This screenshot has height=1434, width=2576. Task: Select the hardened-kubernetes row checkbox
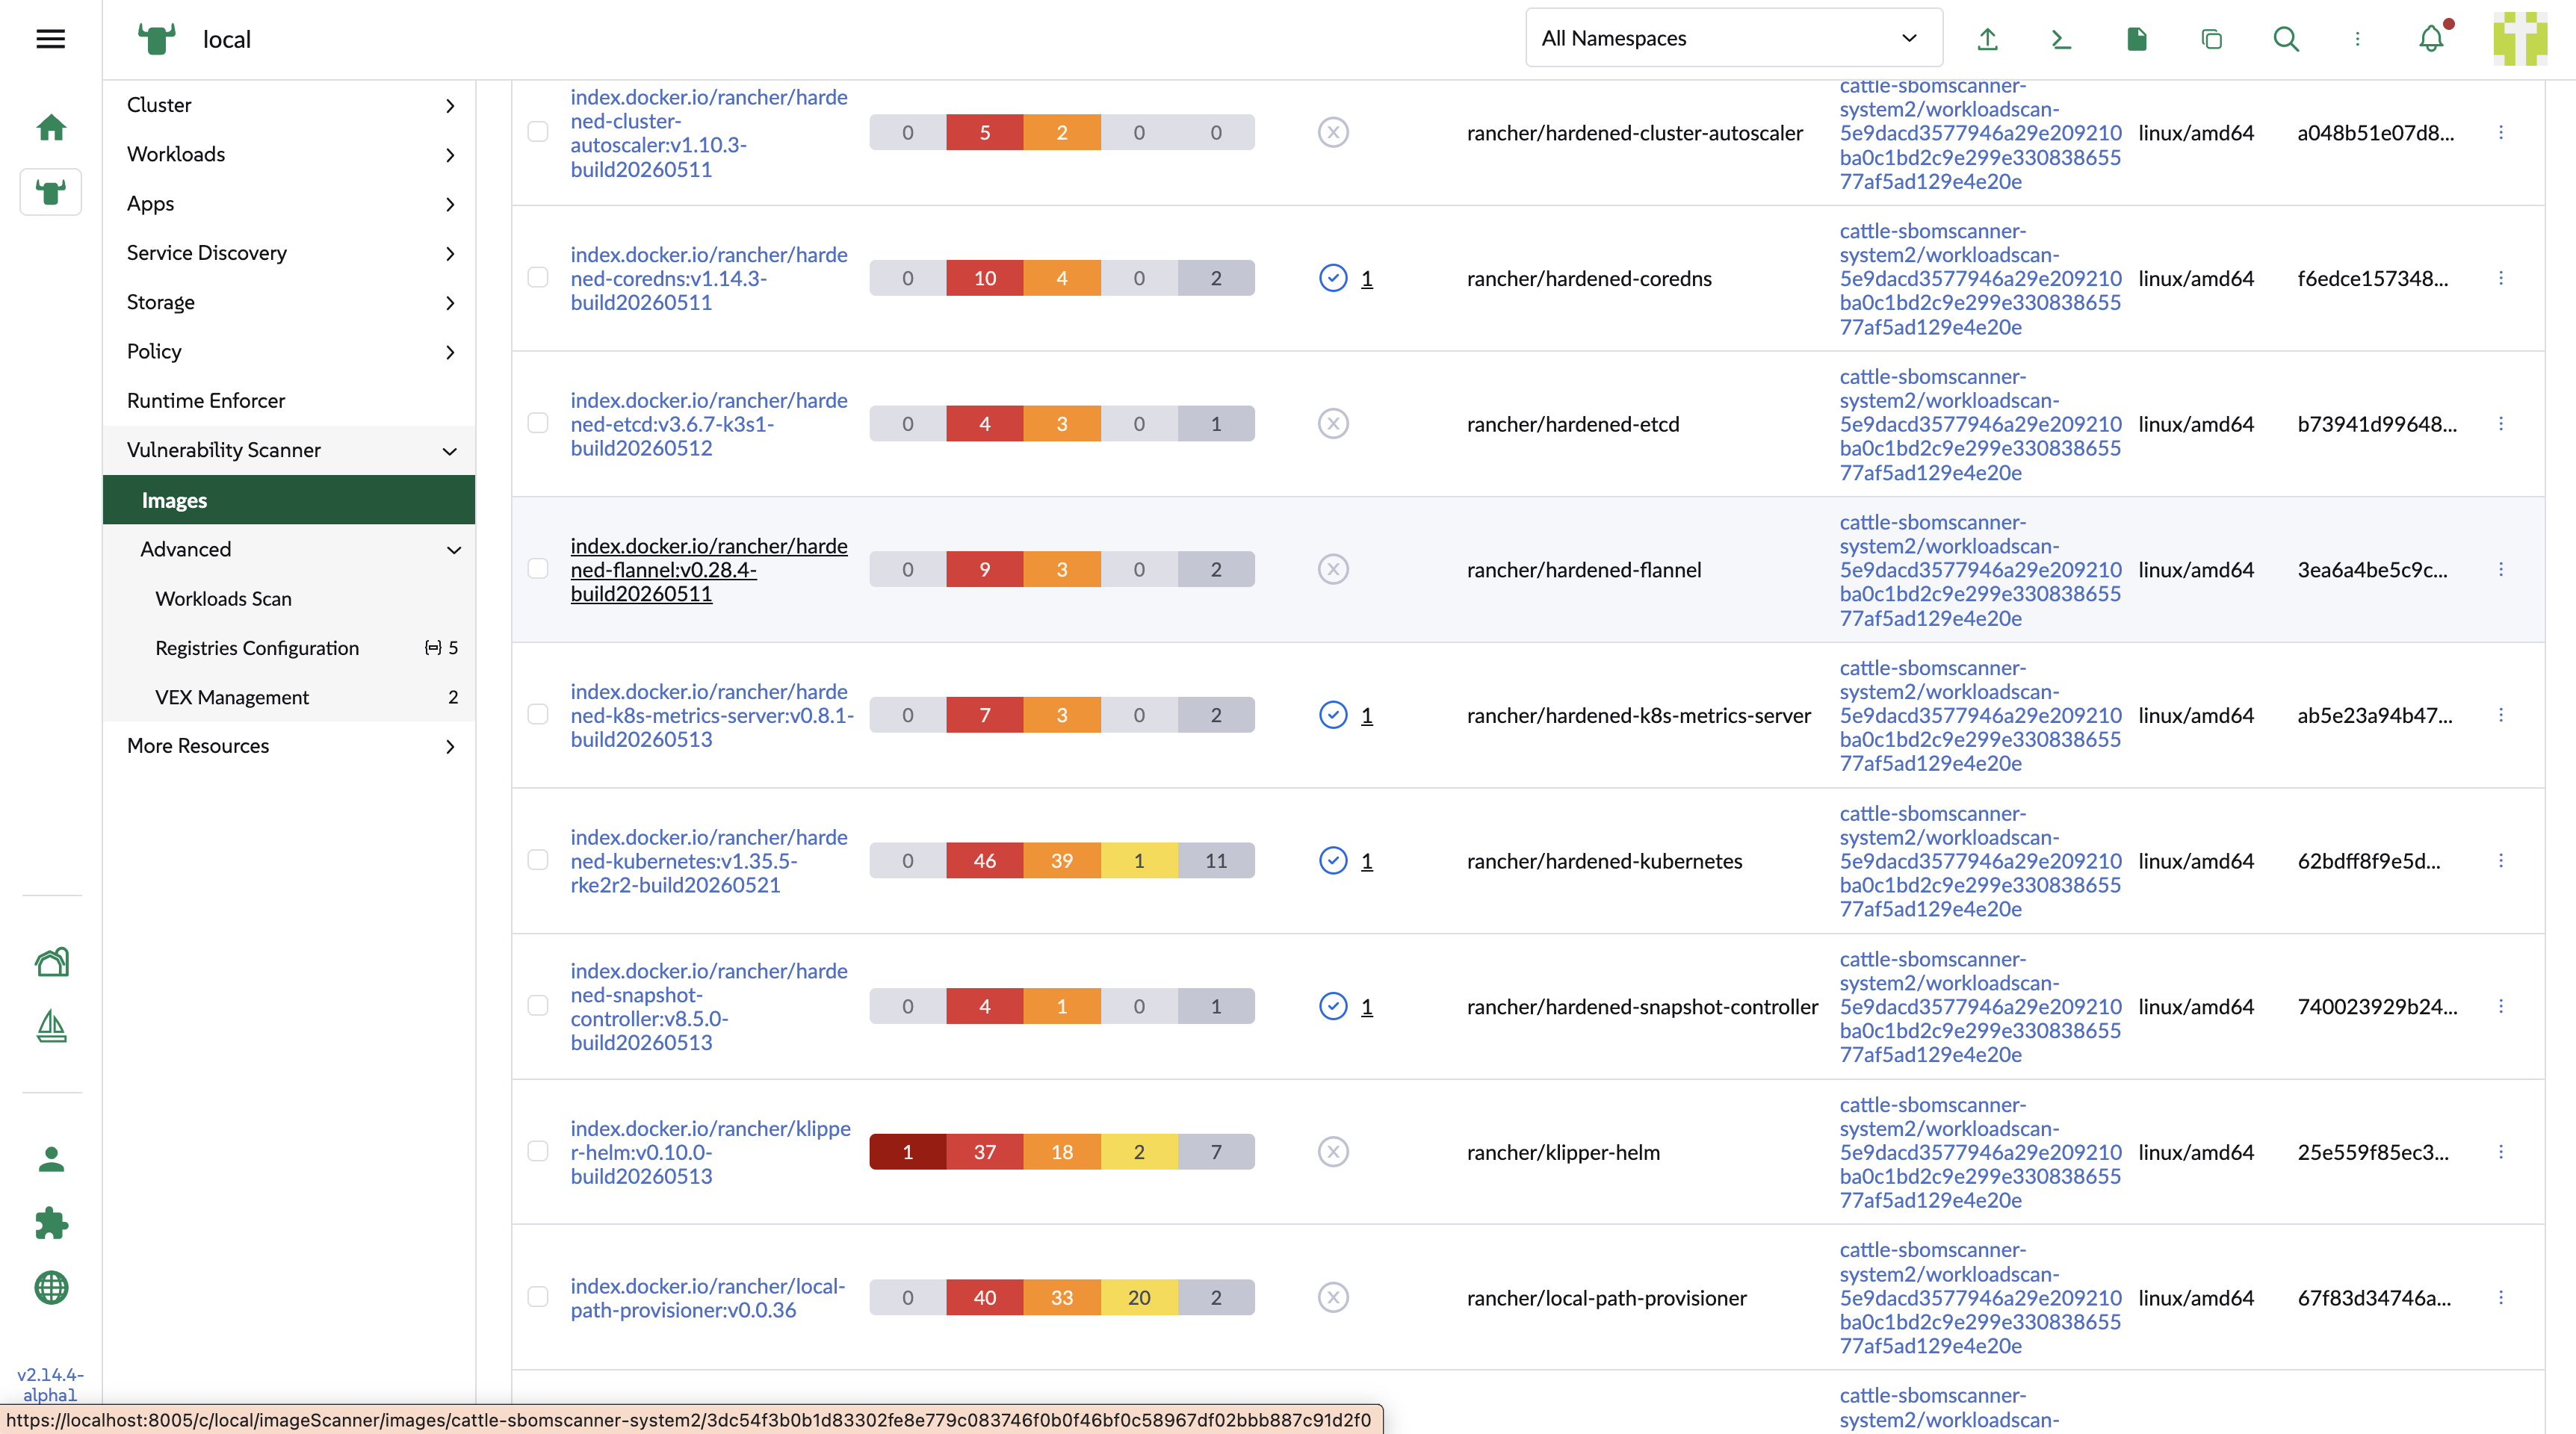(538, 861)
